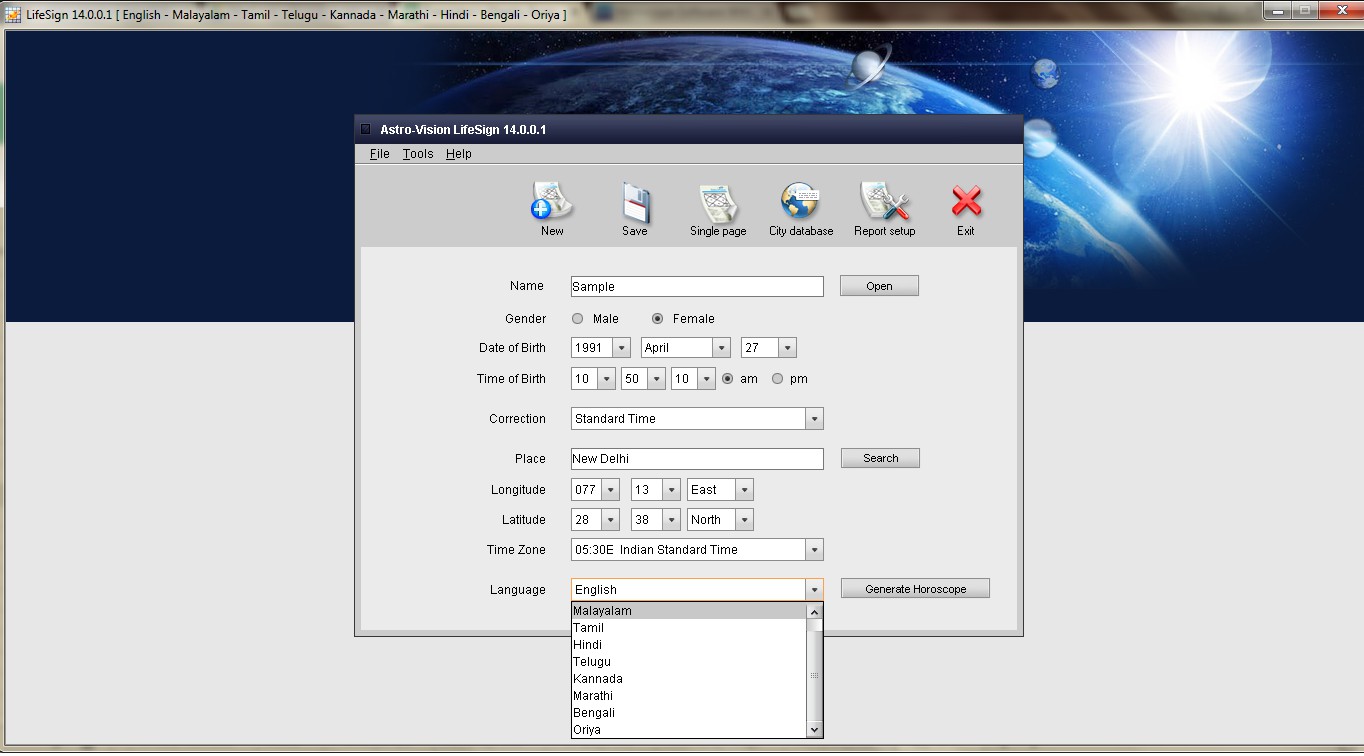Click the language list scrollbar up arrow
Viewport: 1364px width, 756px height.
tap(814, 612)
